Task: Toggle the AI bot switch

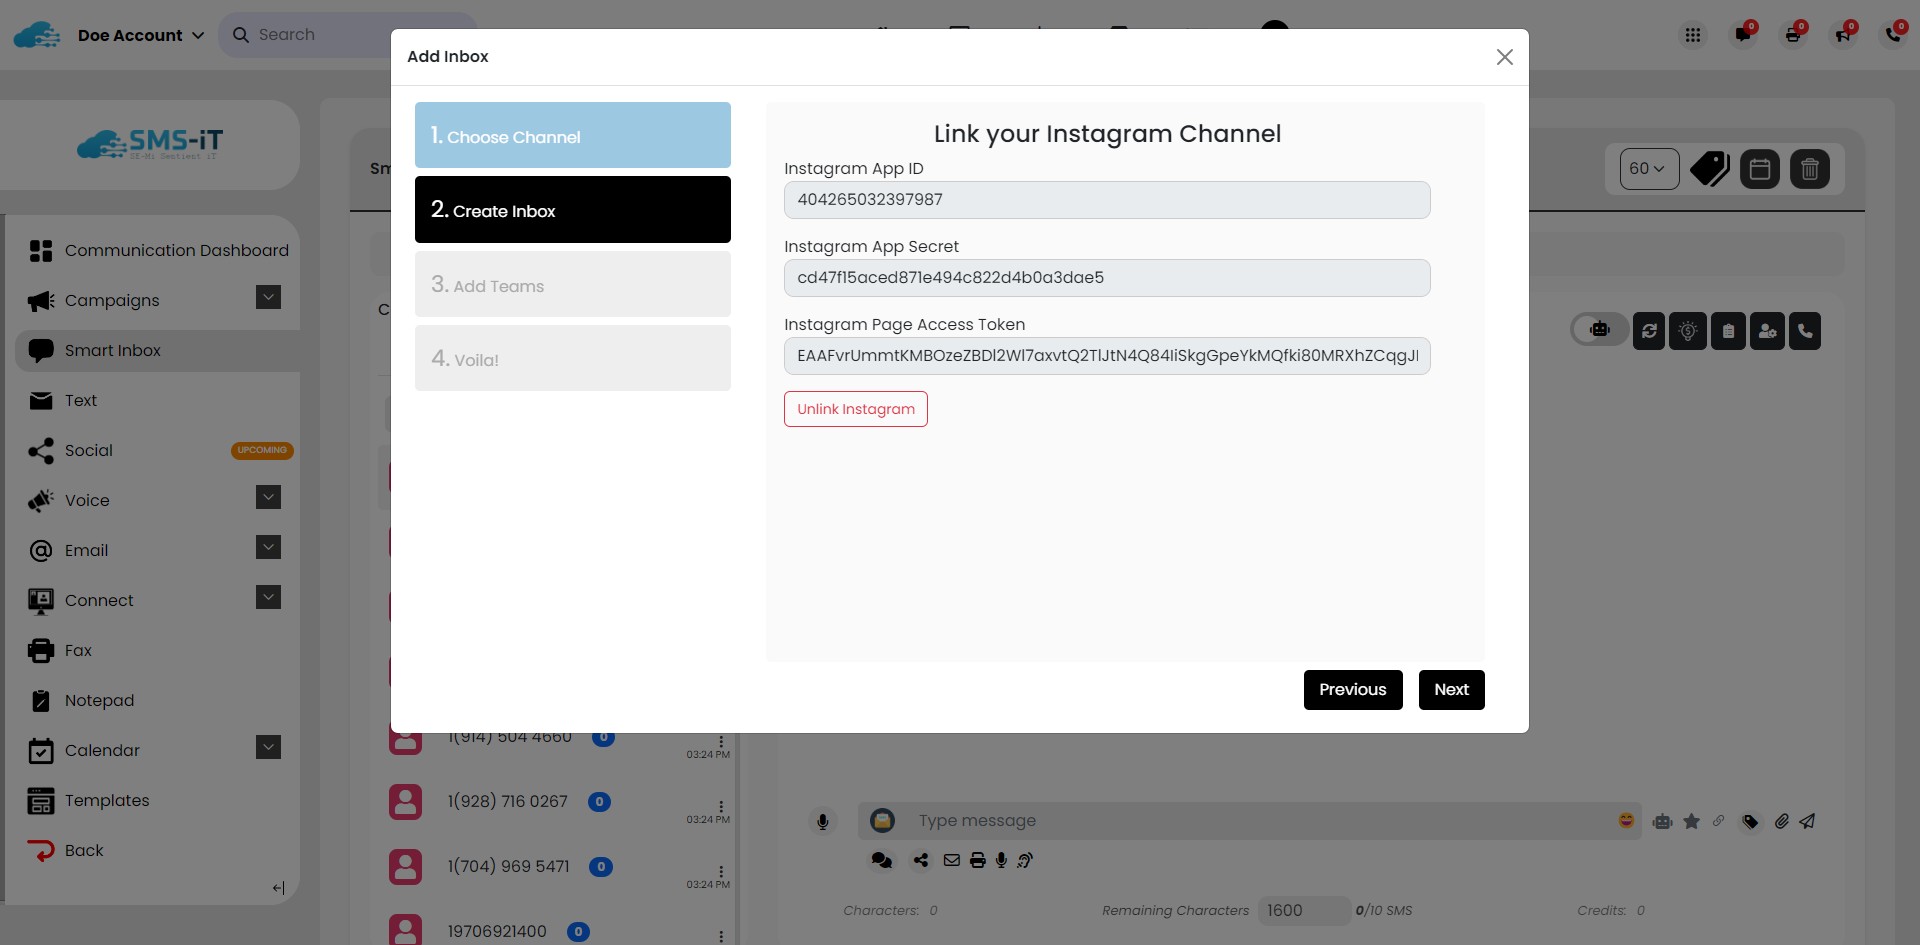Action: (x=1600, y=330)
